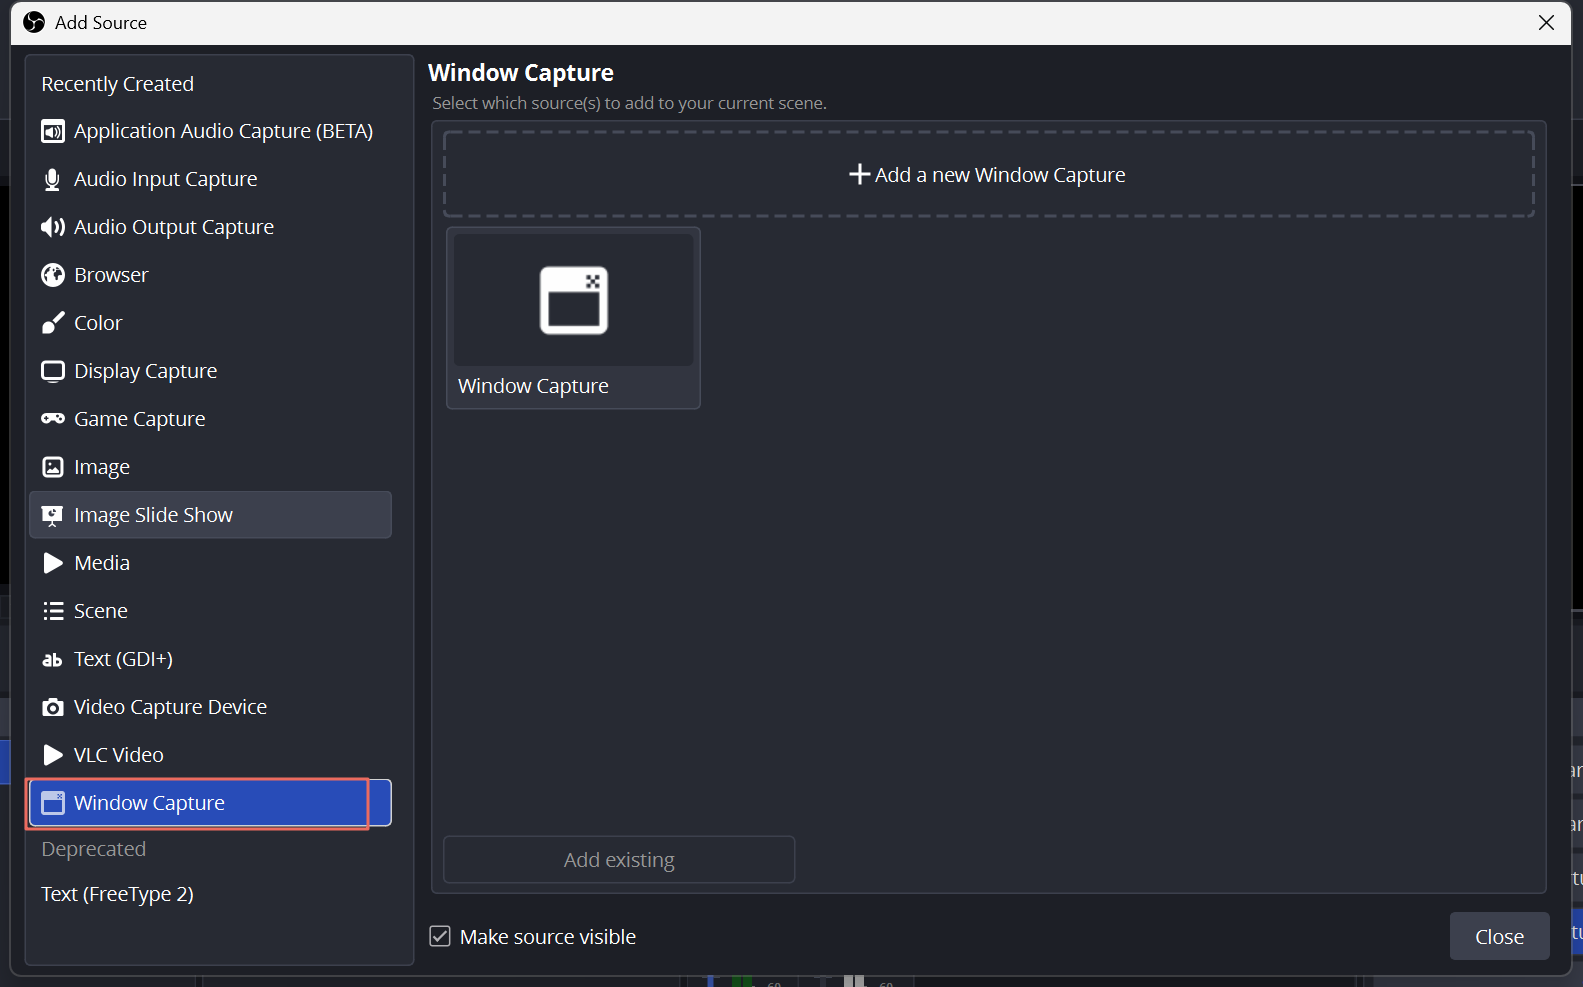Screen dimensions: 1583x987
Task: Click the Scene list icon
Action: pyautogui.click(x=53, y=611)
